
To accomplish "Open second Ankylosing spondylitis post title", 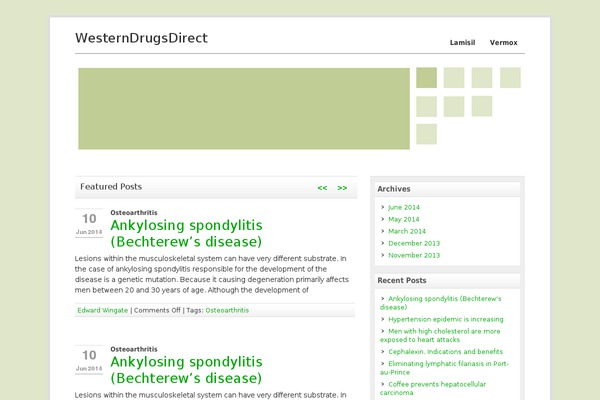I will coord(186,370).
